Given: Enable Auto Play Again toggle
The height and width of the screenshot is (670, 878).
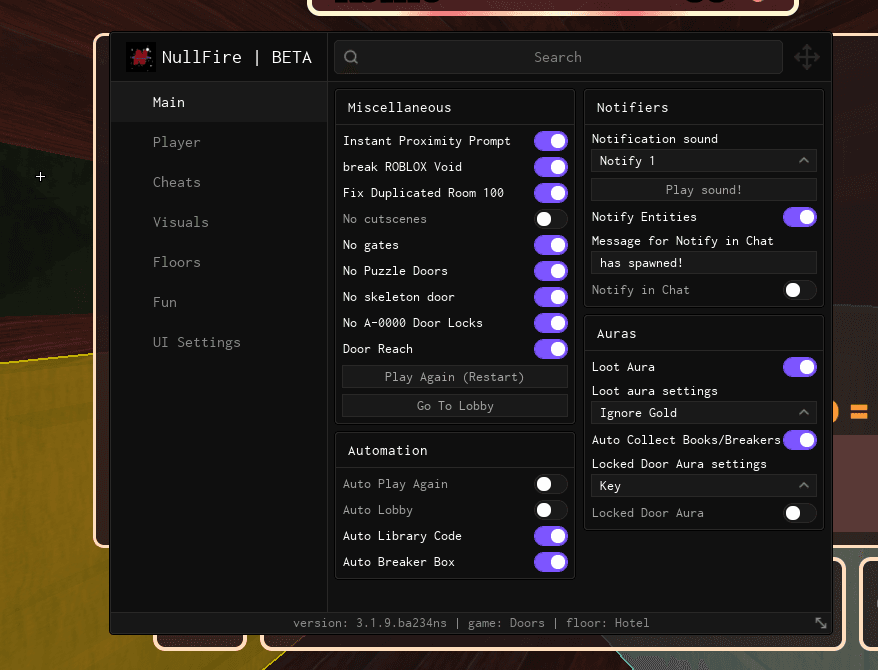Looking at the screenshot, I should click(x=550, y=484).
